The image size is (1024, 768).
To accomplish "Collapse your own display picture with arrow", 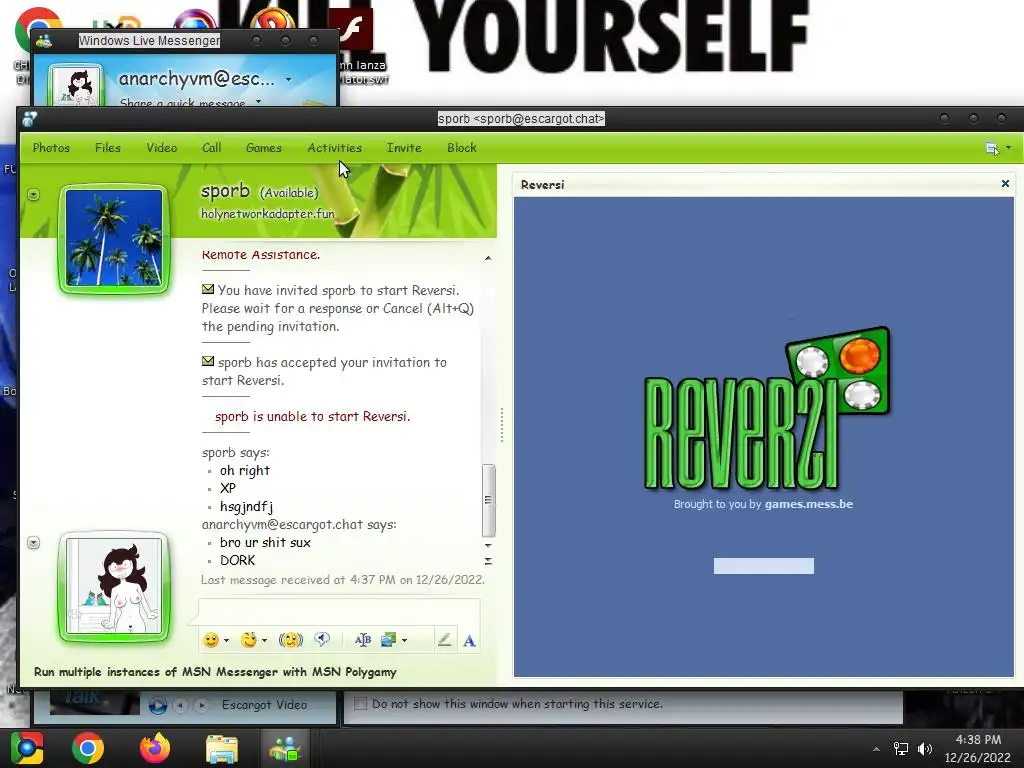I will click(x=33, y=543).
